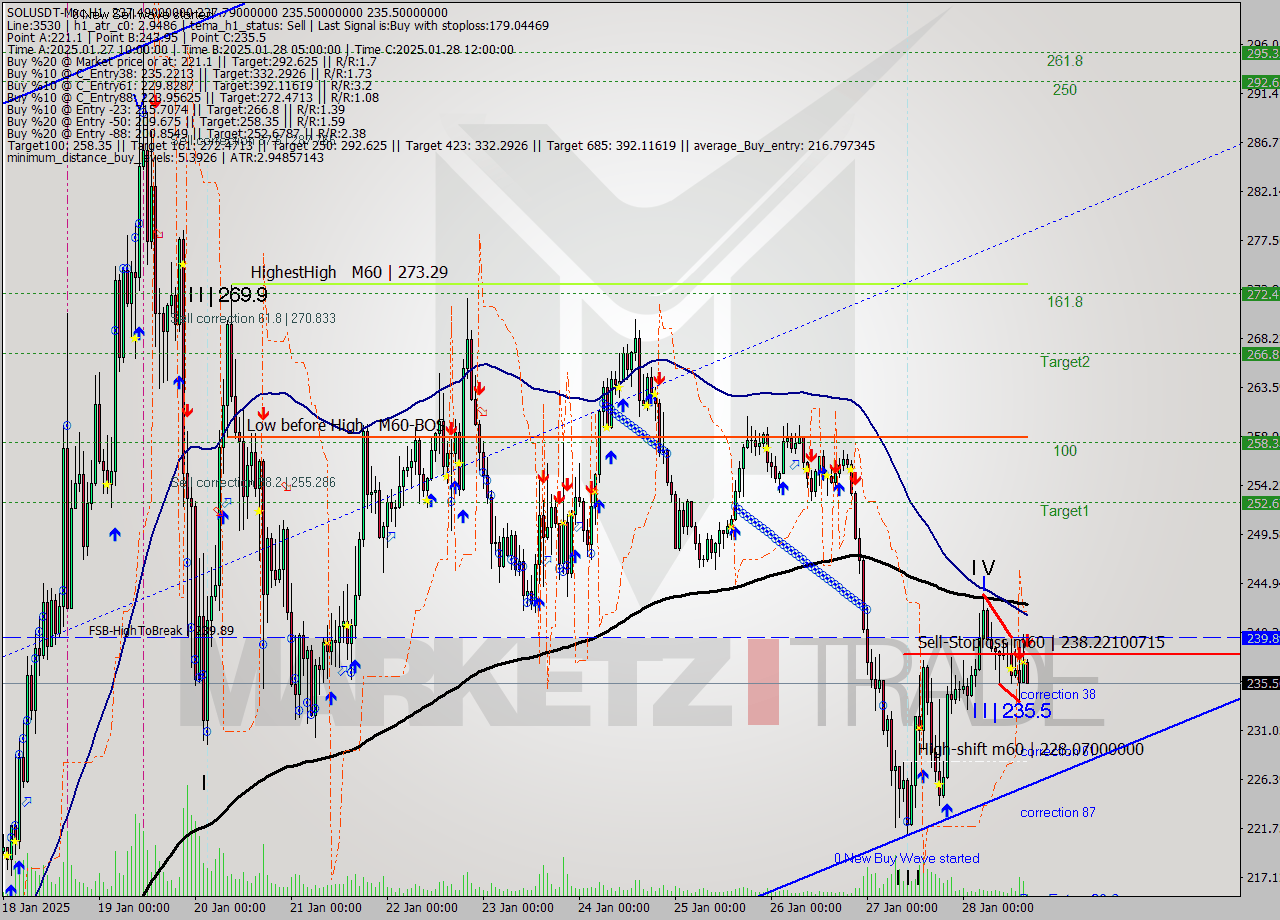Viewport: 1280px width, 920px height.
Task: Click the 277.5 price axis value
Action: [x=1264, y=240]
